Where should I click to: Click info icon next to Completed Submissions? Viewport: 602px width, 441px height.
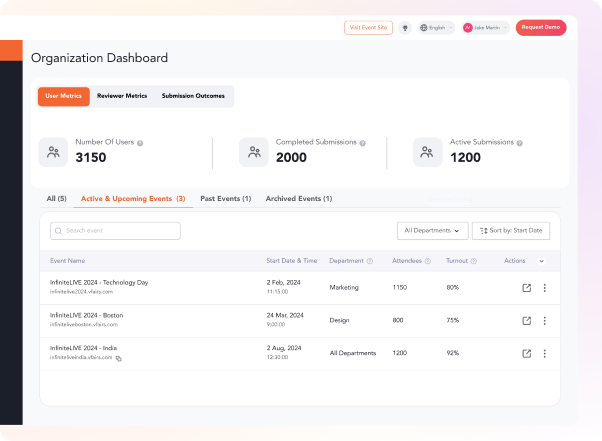coord(362,143)
